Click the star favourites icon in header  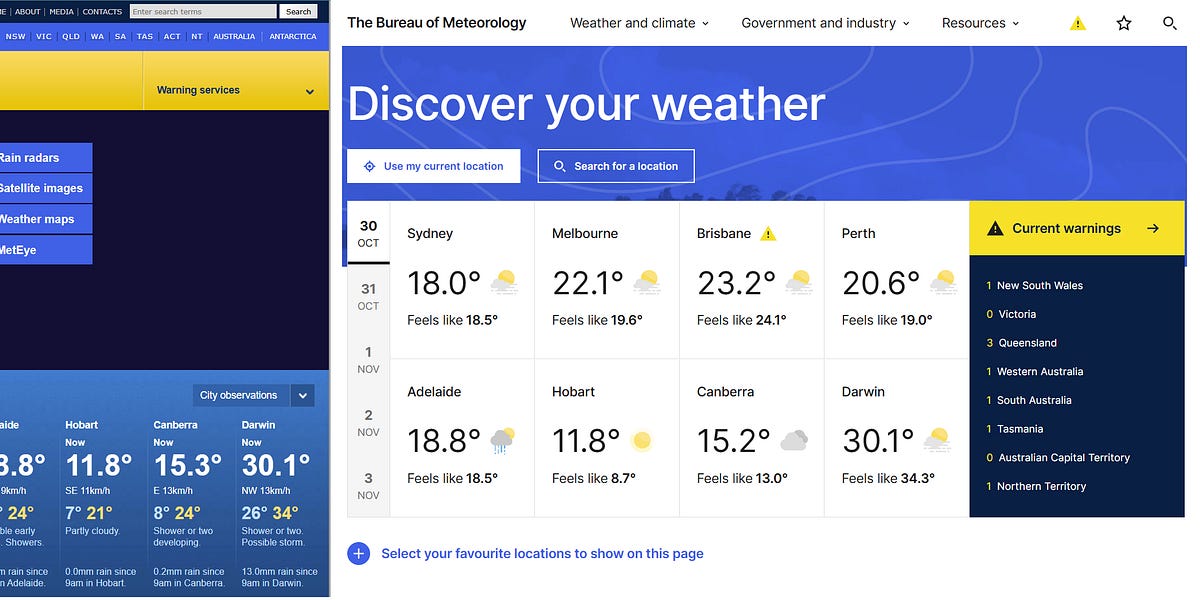point(1123,22)
